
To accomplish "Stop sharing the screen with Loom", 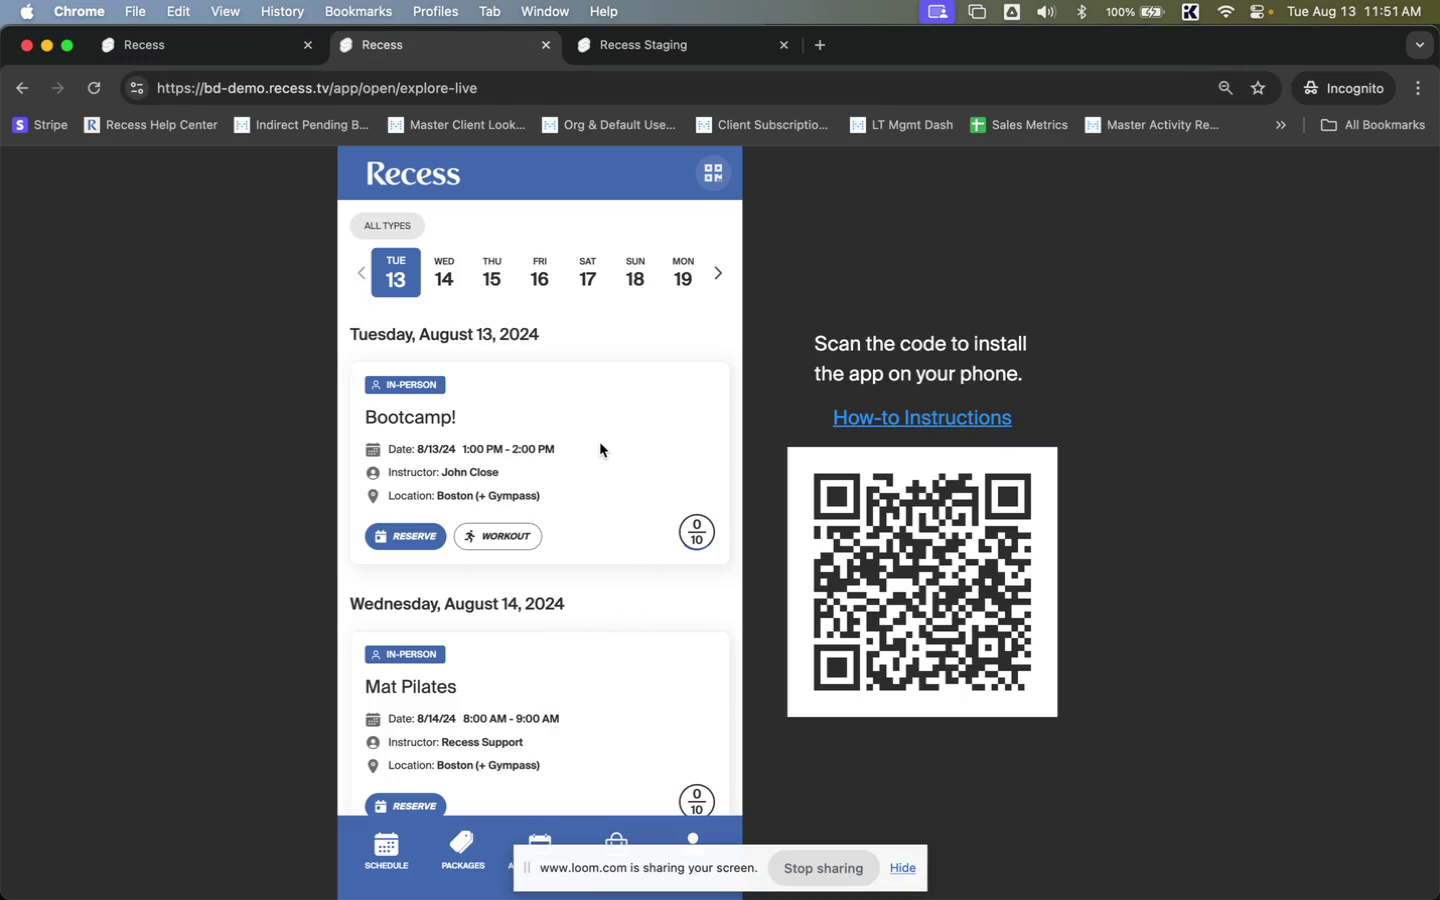I will [823, 868].
